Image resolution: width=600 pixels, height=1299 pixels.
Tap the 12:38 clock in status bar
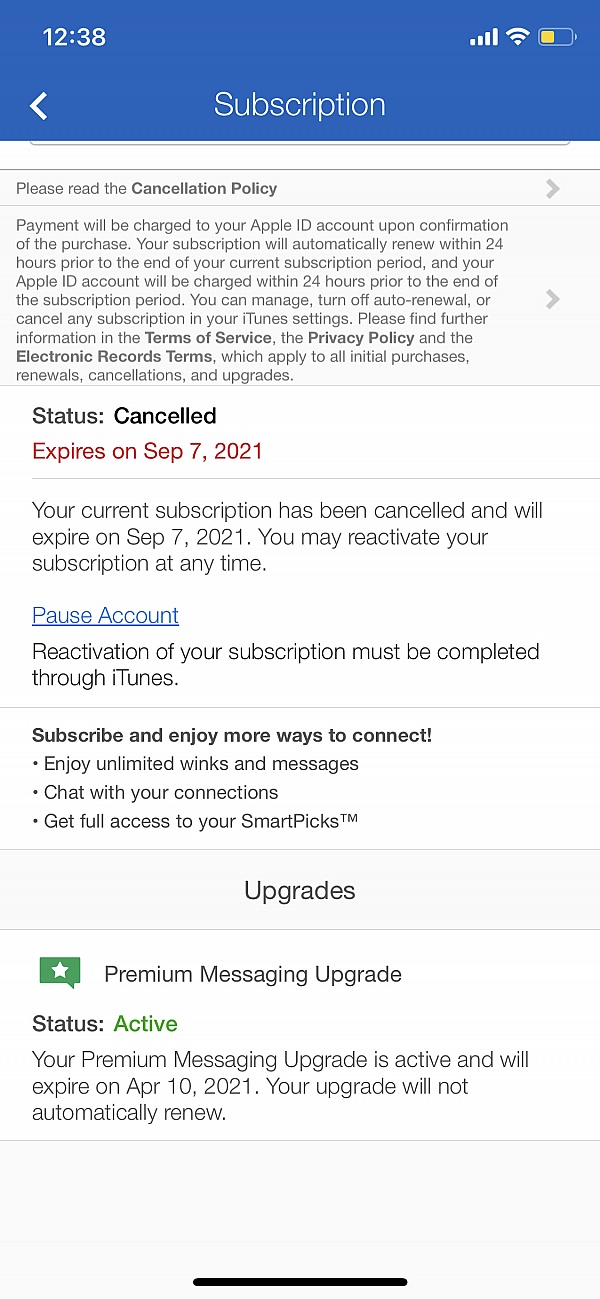[74, 37]
